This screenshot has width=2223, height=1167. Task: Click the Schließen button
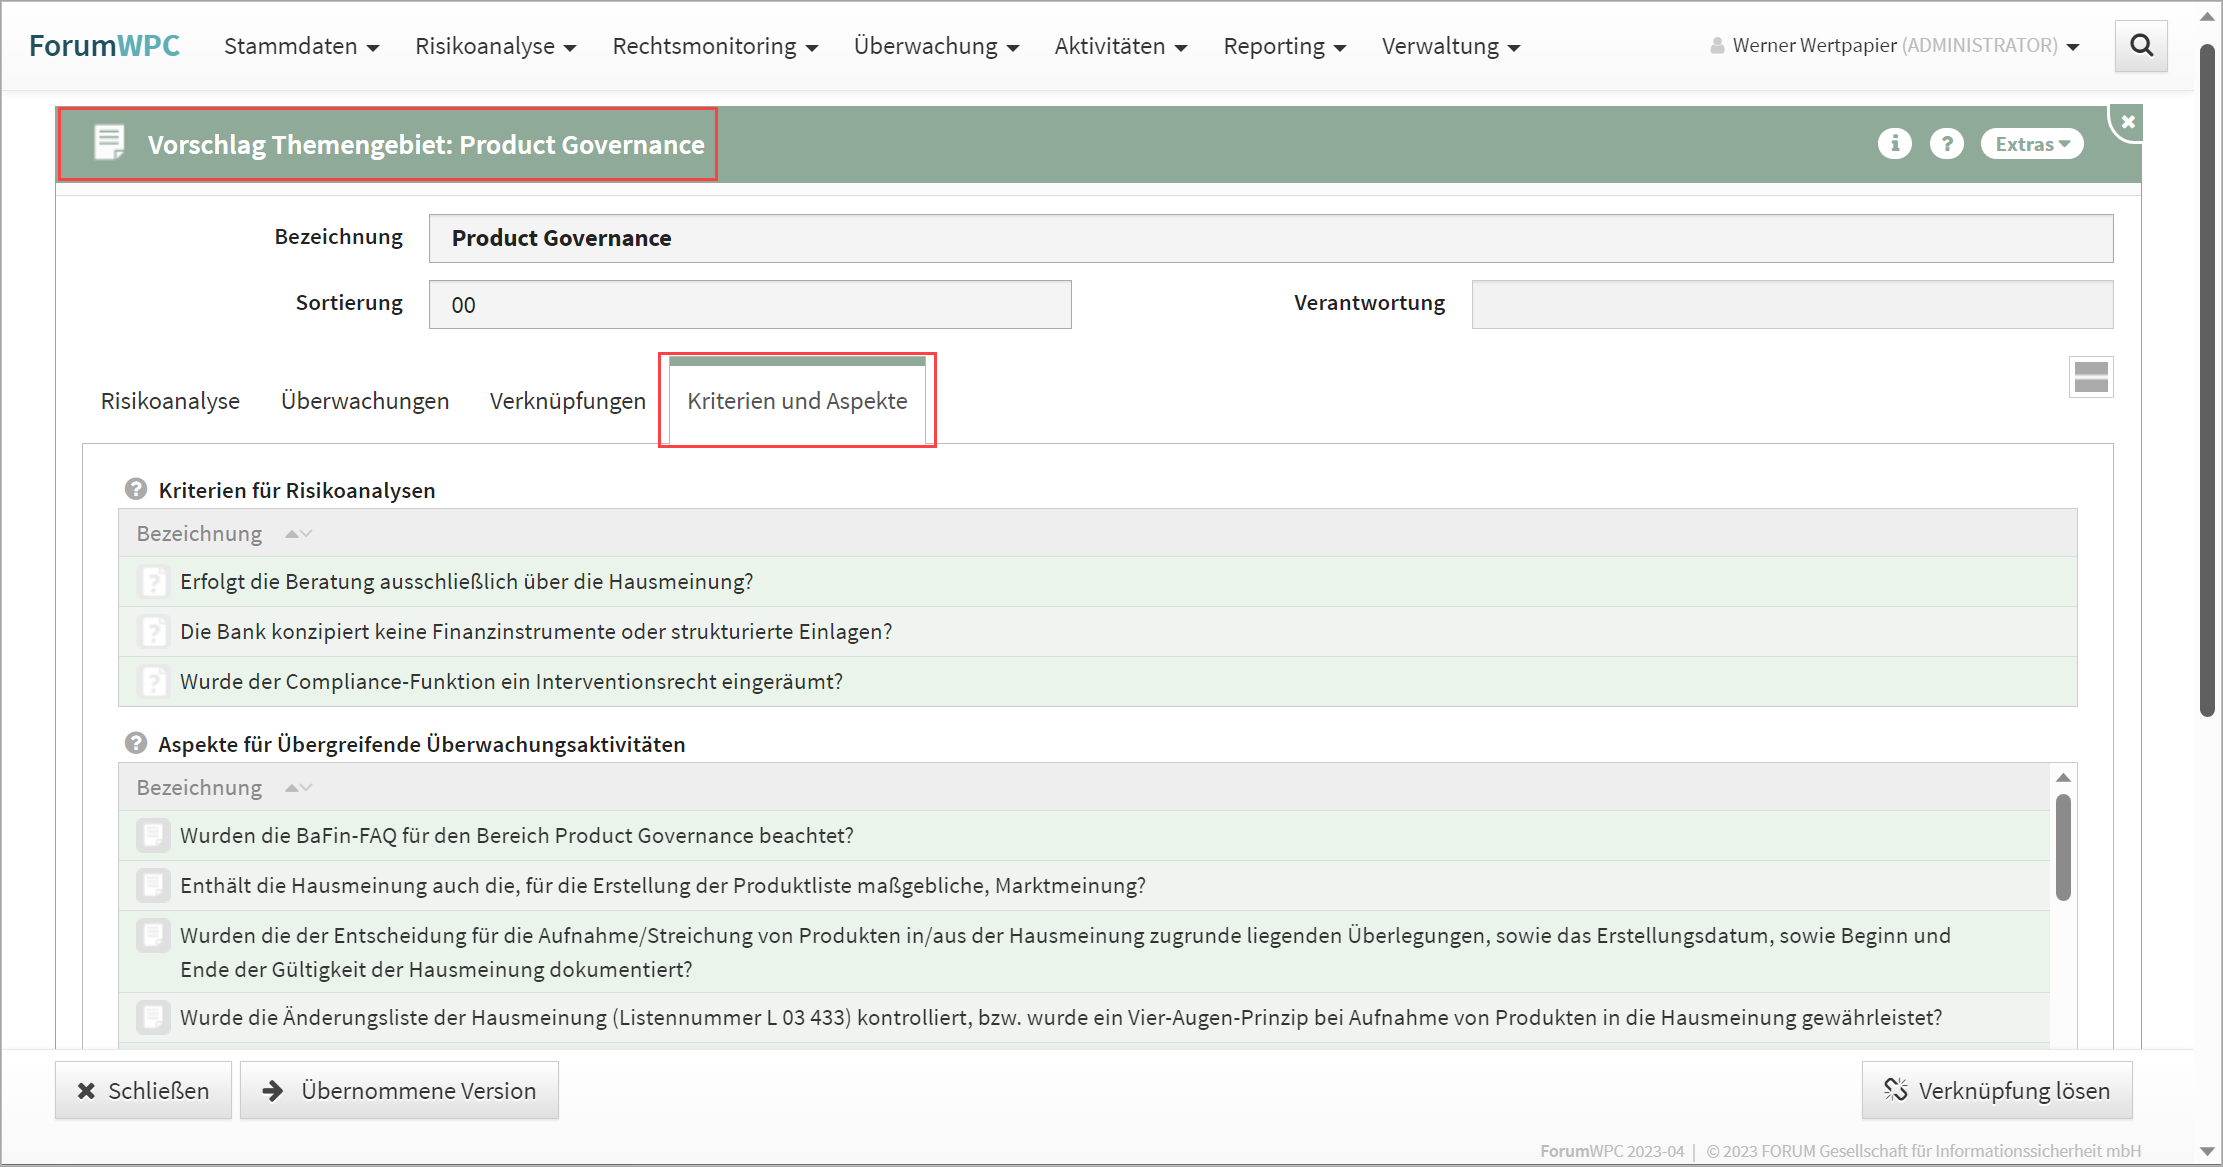(x=144, y=1091)
